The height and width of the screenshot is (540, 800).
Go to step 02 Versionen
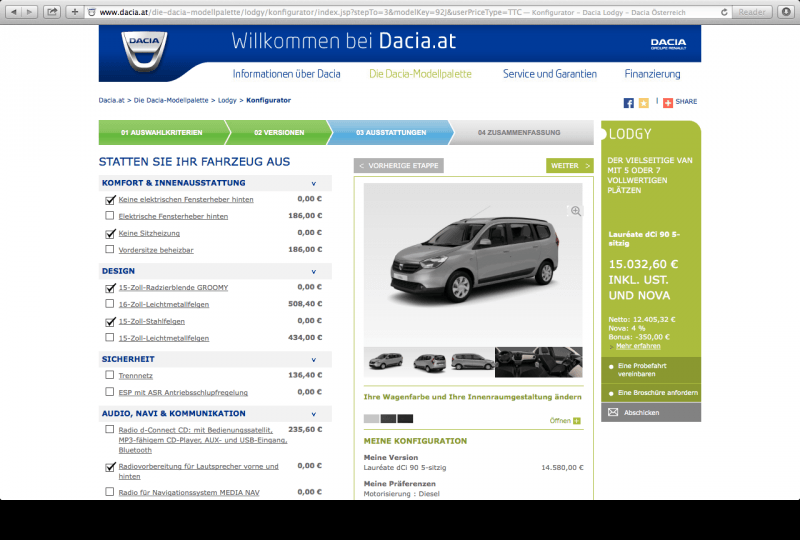coord(279,133)
